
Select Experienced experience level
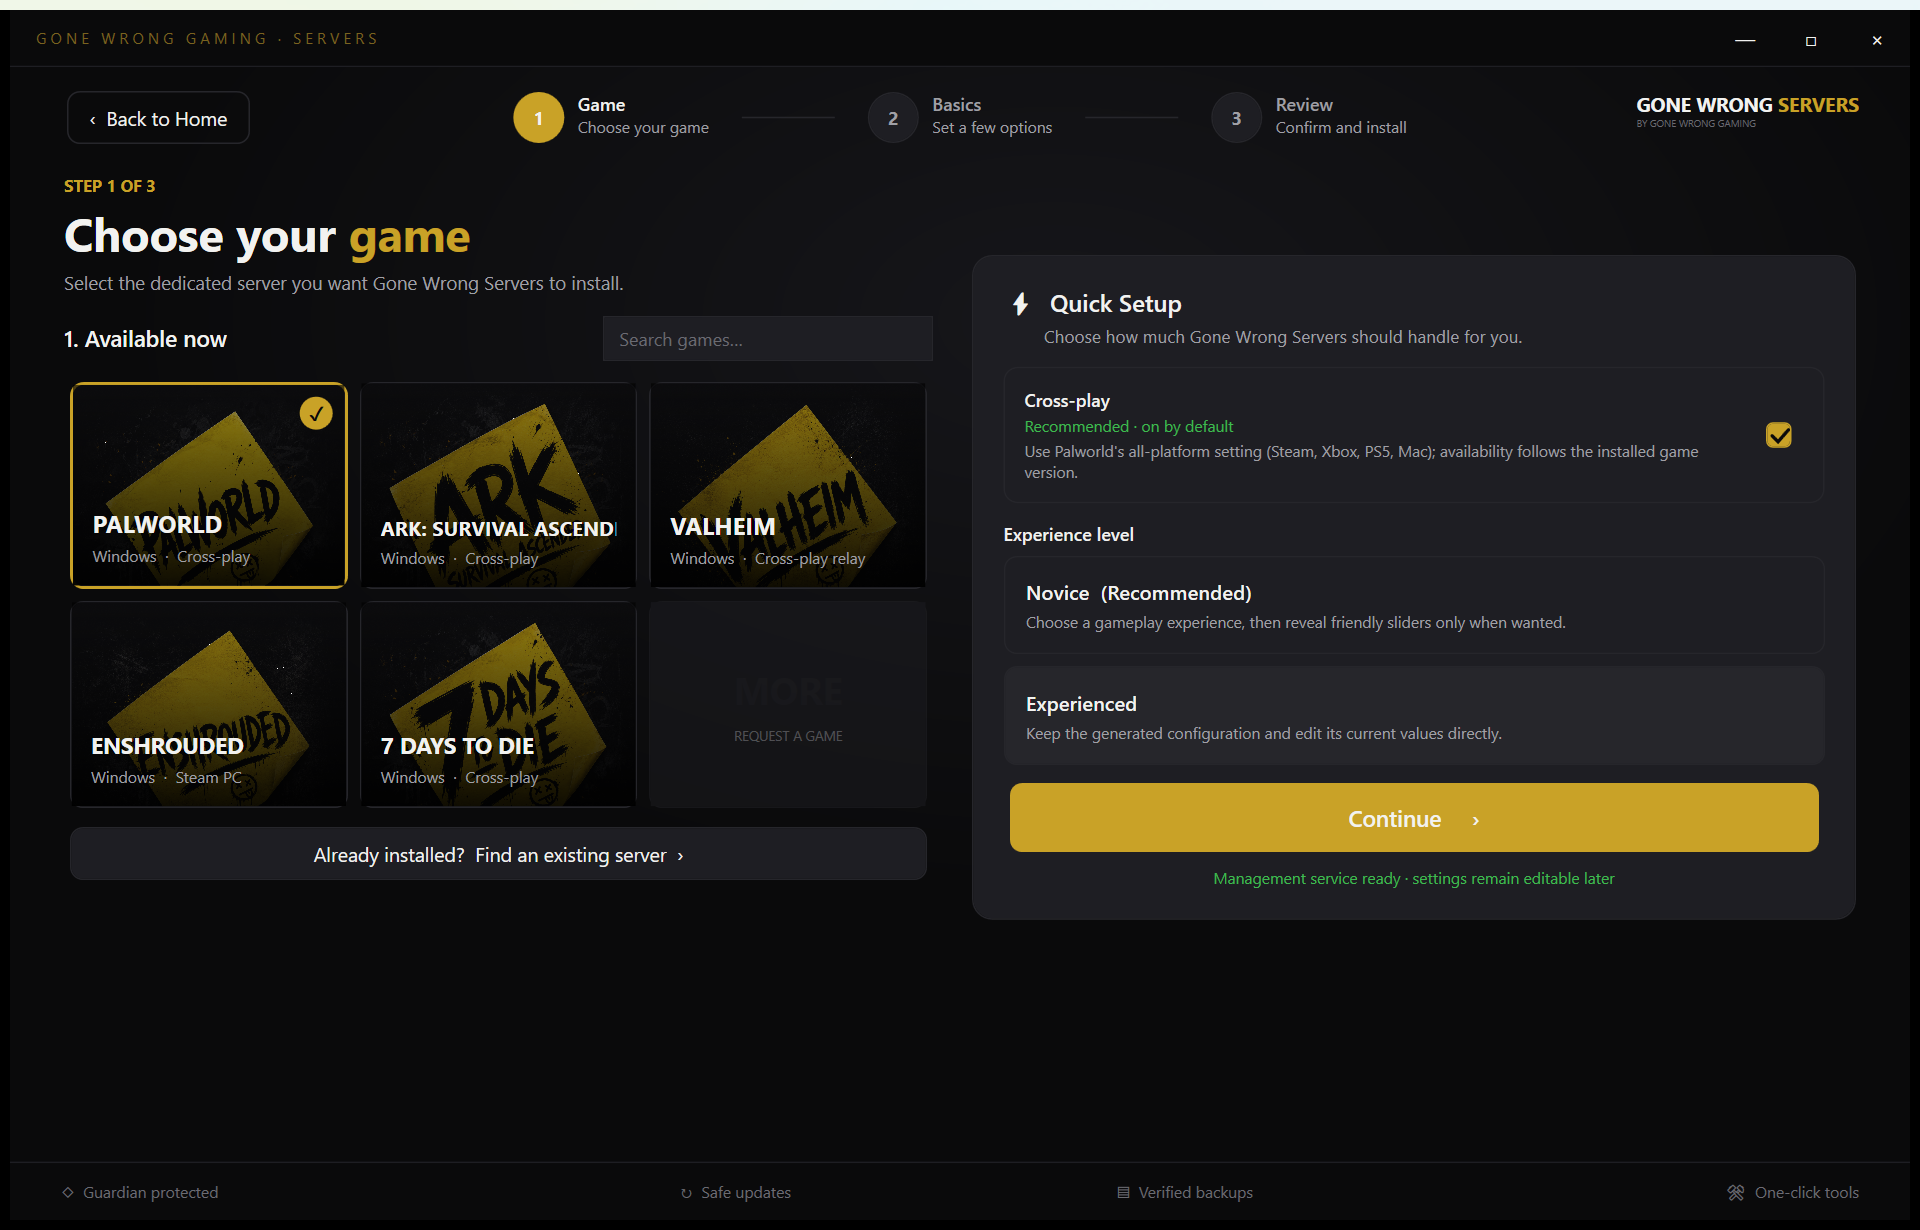(x=1414, y=717)
